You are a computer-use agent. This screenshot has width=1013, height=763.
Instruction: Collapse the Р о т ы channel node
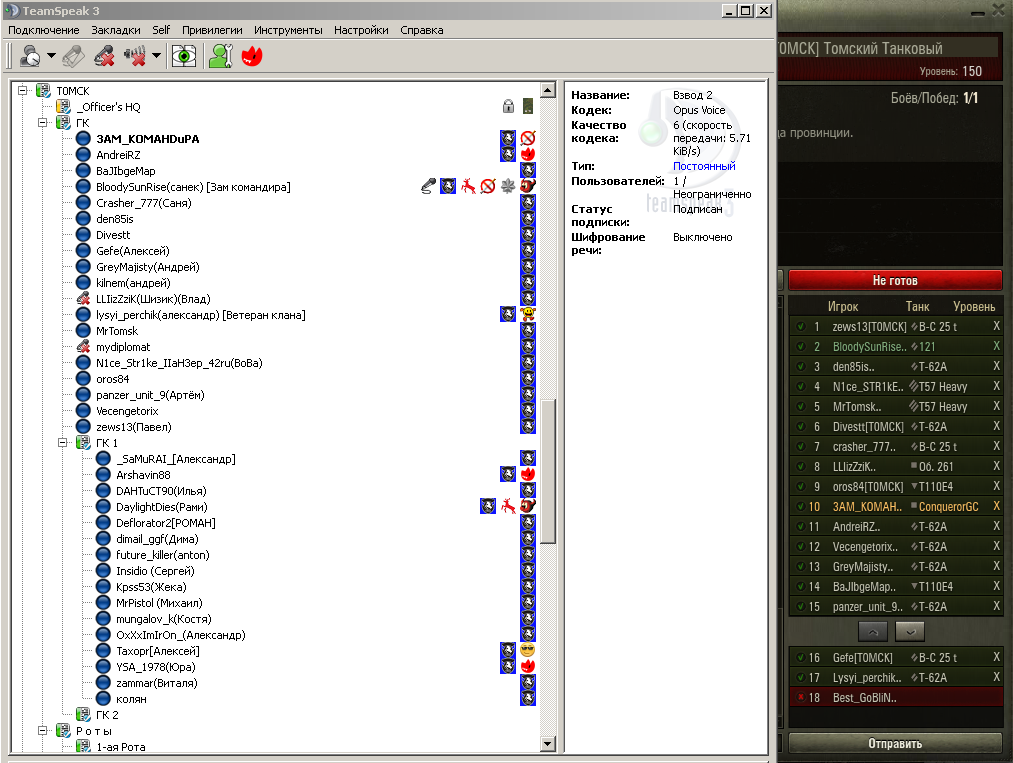(43, 731)
